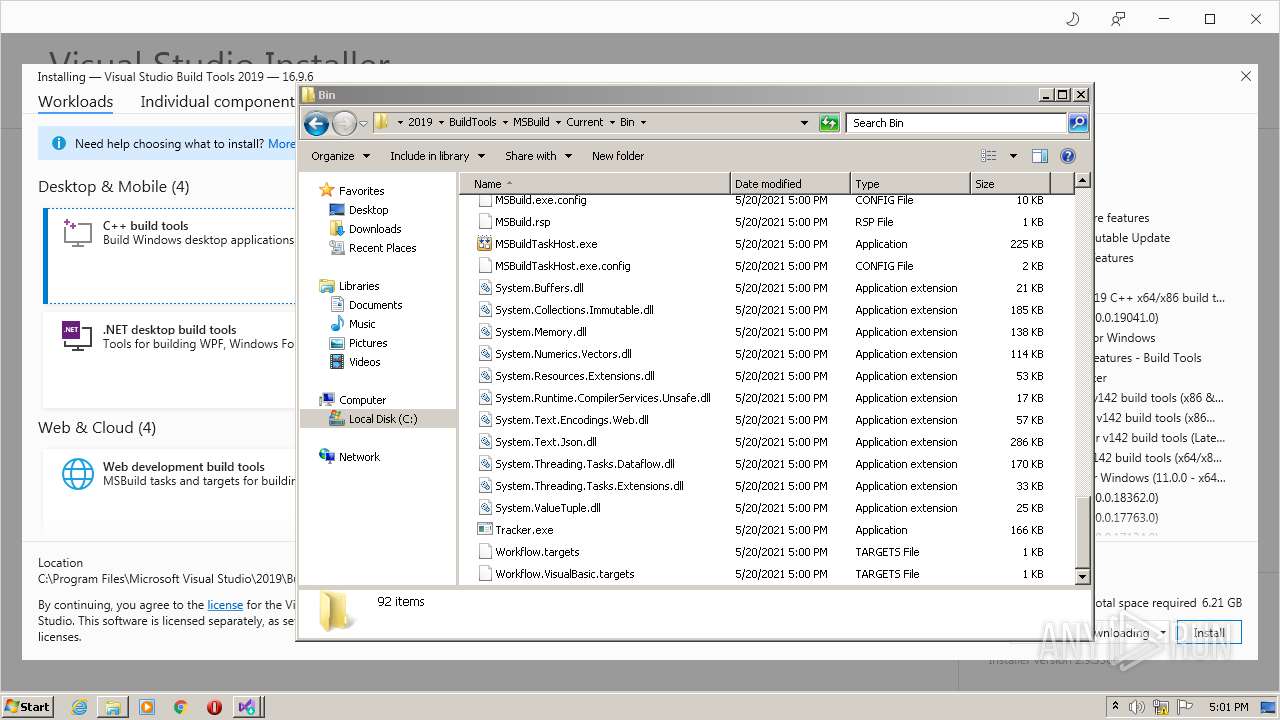Click the More link in help banner
This screenshot has height=720, width=1280.
(281, 144)
